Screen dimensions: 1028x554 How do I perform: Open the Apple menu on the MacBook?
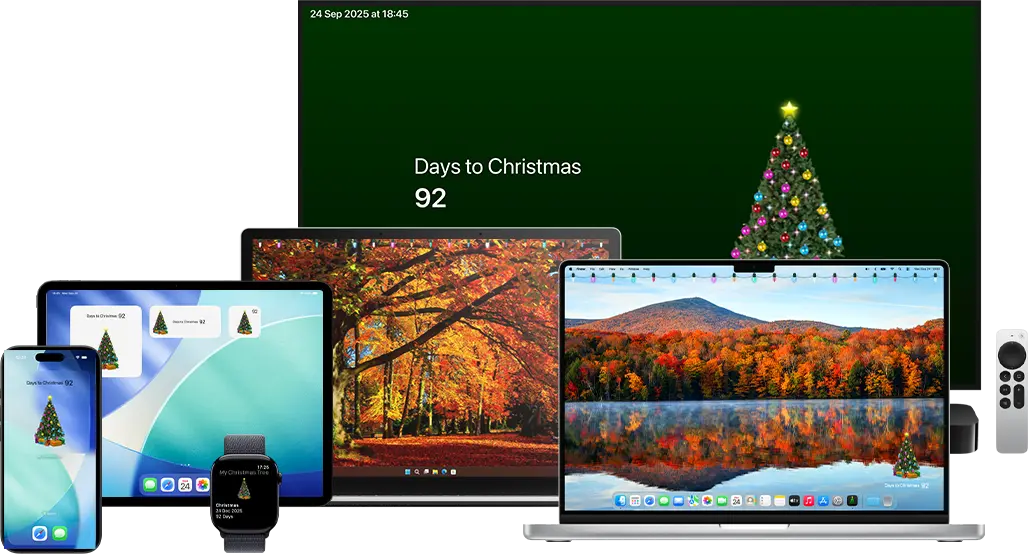click(x=570, y=269)
